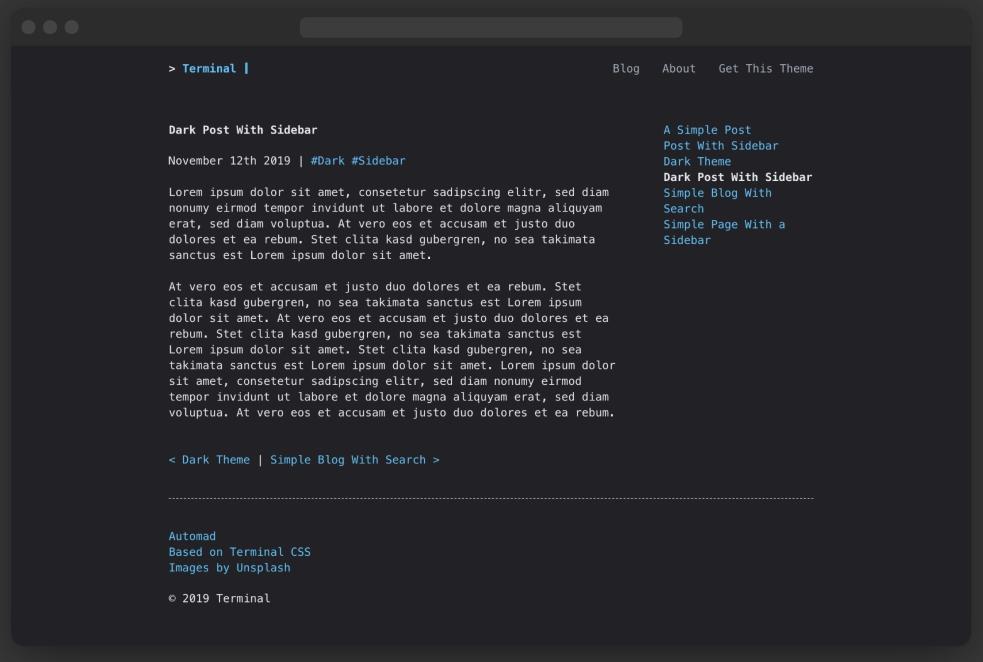Click the November 12th 2019 date text
This screenshot has height=662, width=983.
point(230,160)
